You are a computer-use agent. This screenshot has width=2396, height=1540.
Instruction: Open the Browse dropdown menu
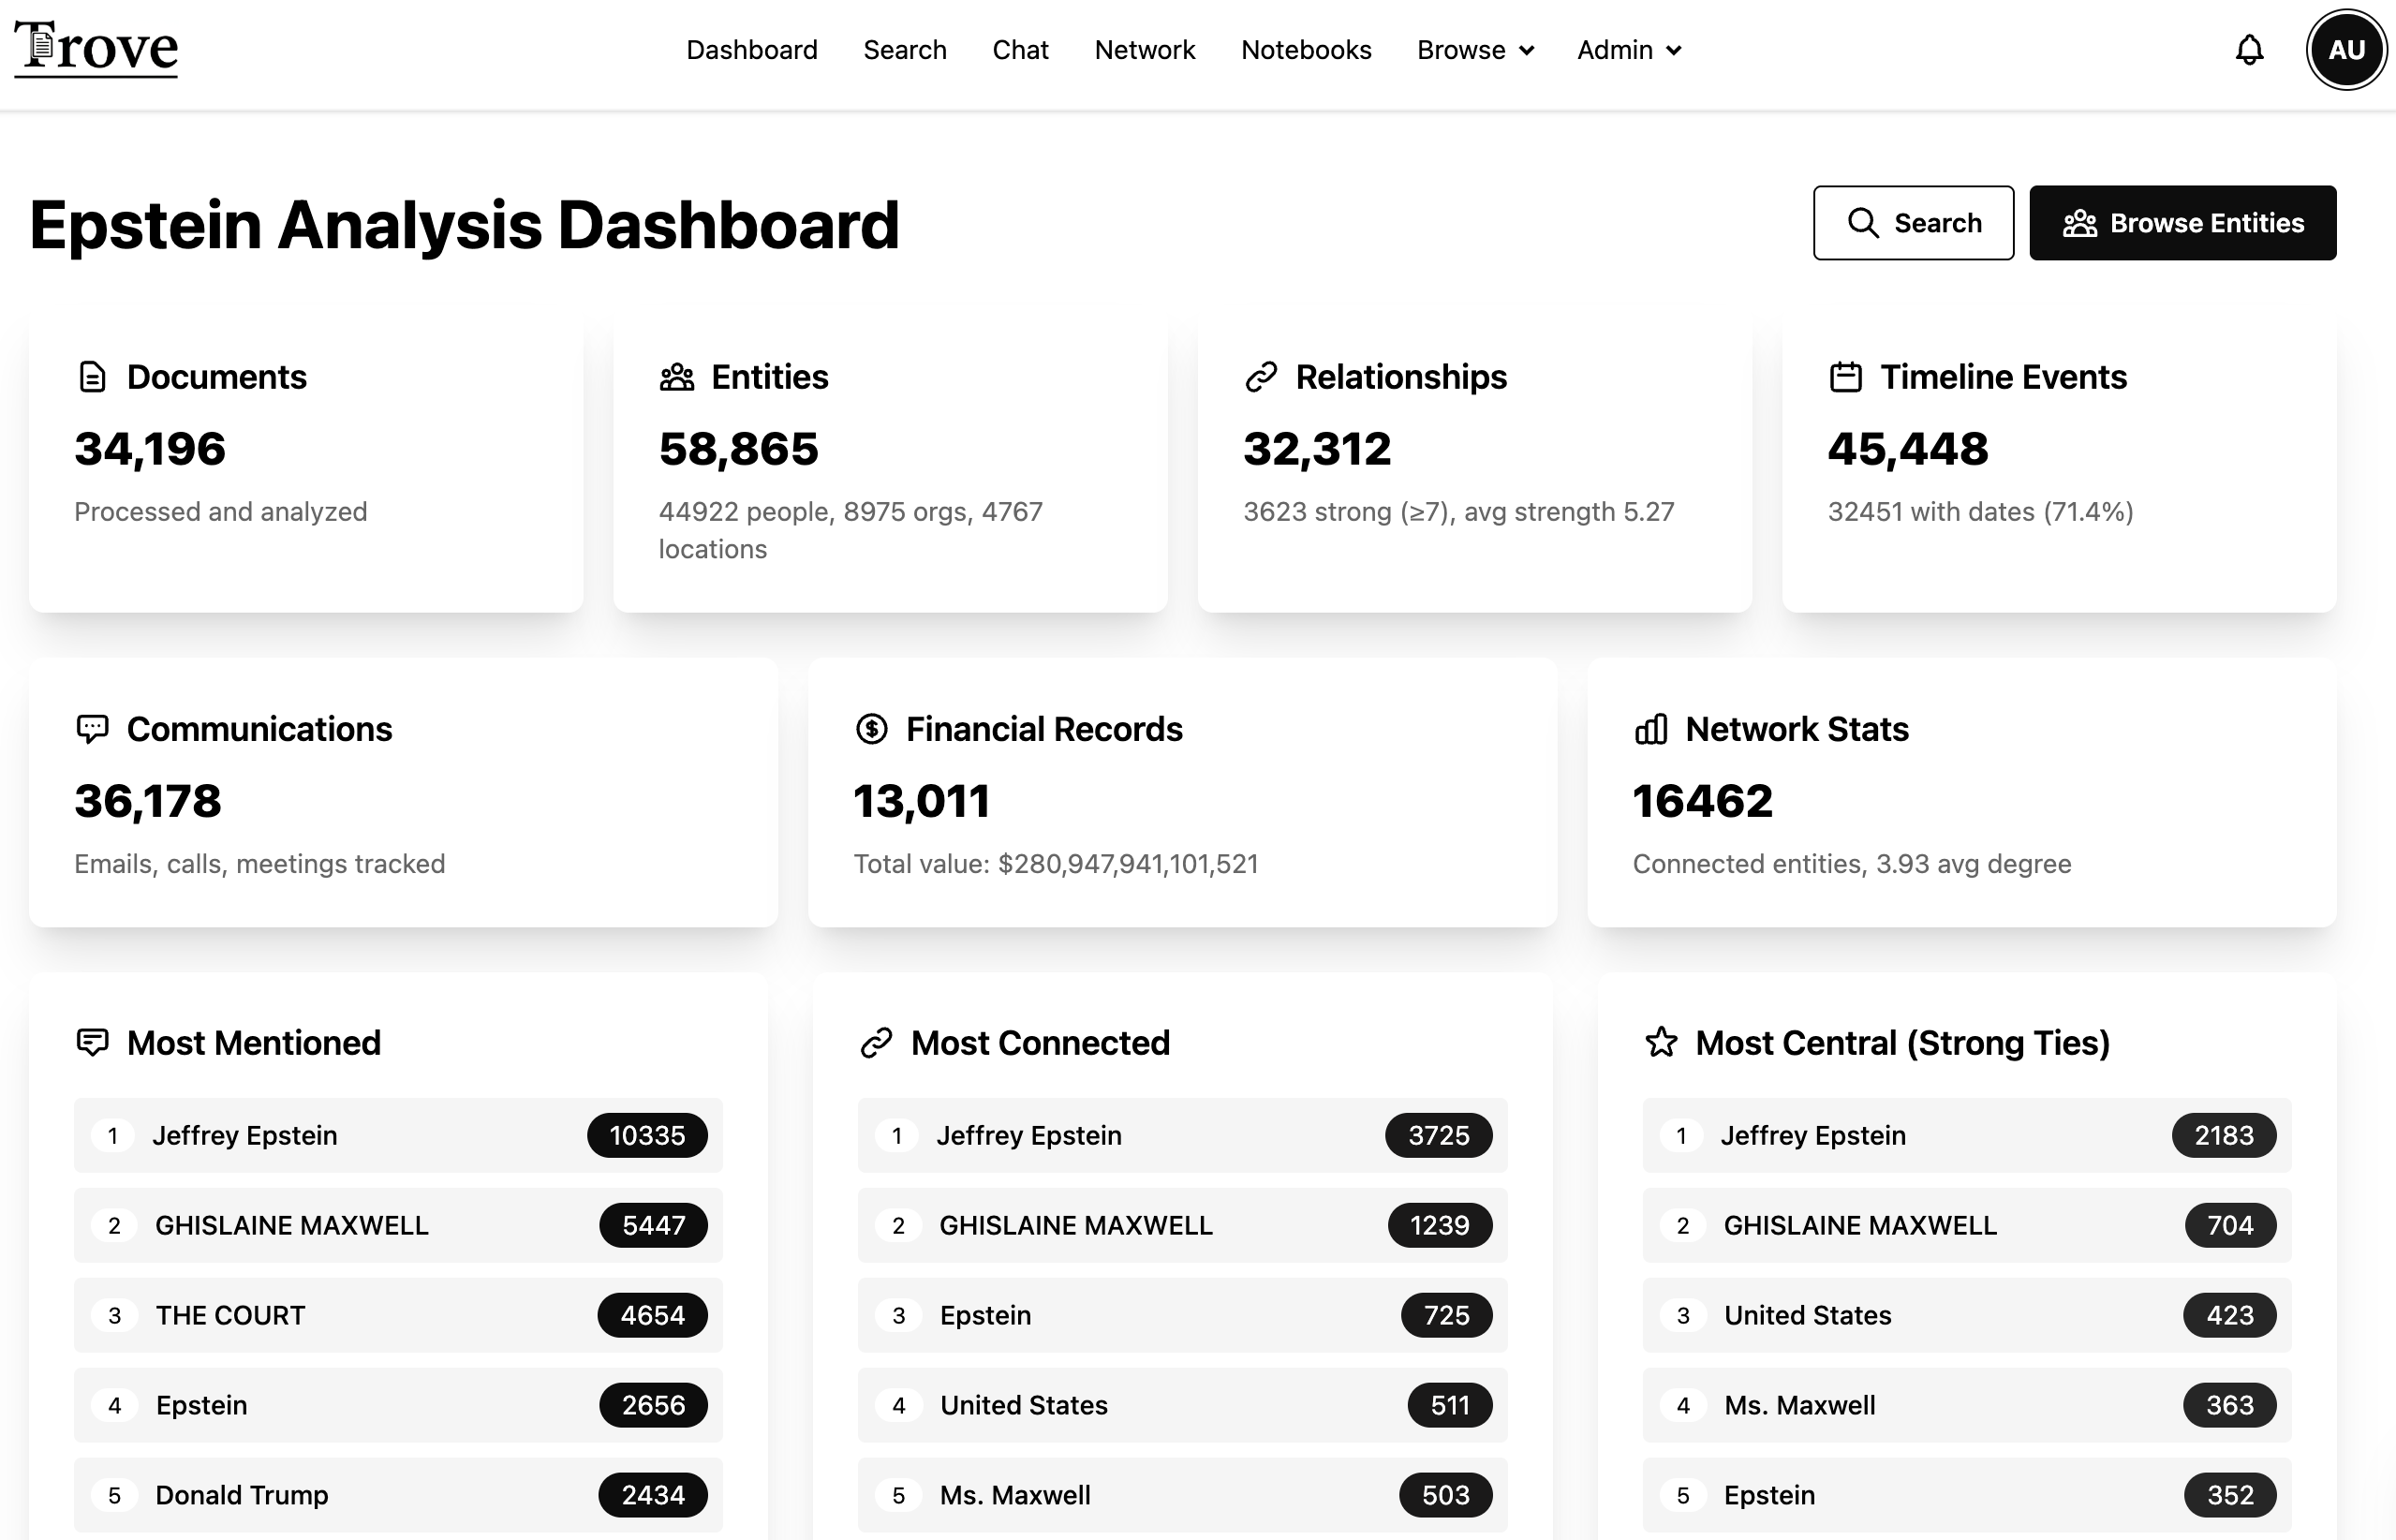click(1475, 49)
